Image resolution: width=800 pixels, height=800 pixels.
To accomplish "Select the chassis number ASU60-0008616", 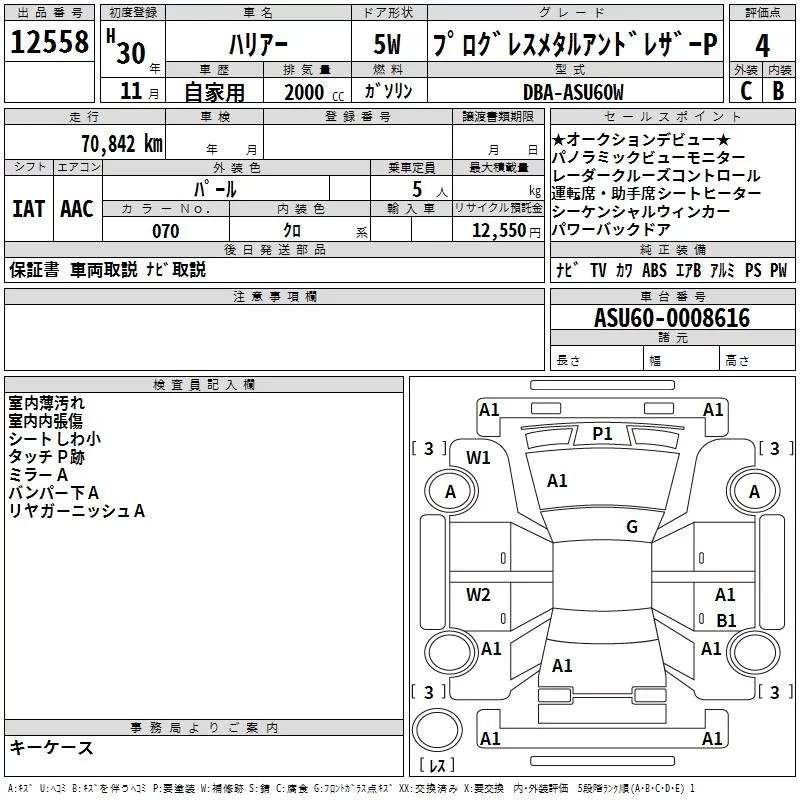I will tap(672, 318).
